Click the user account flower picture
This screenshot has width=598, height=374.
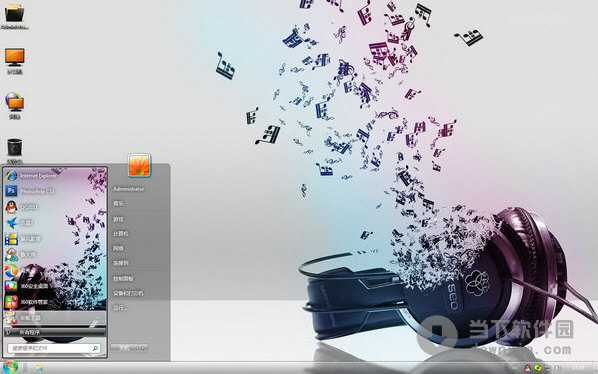click(x=139, y=165)
